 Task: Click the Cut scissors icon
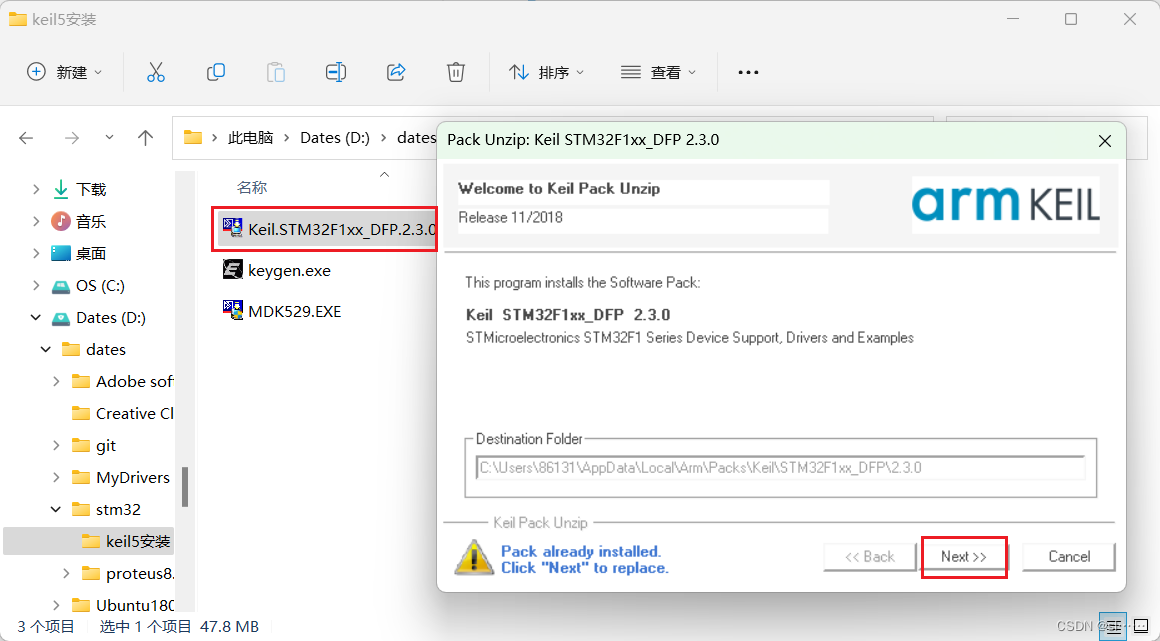155,72
